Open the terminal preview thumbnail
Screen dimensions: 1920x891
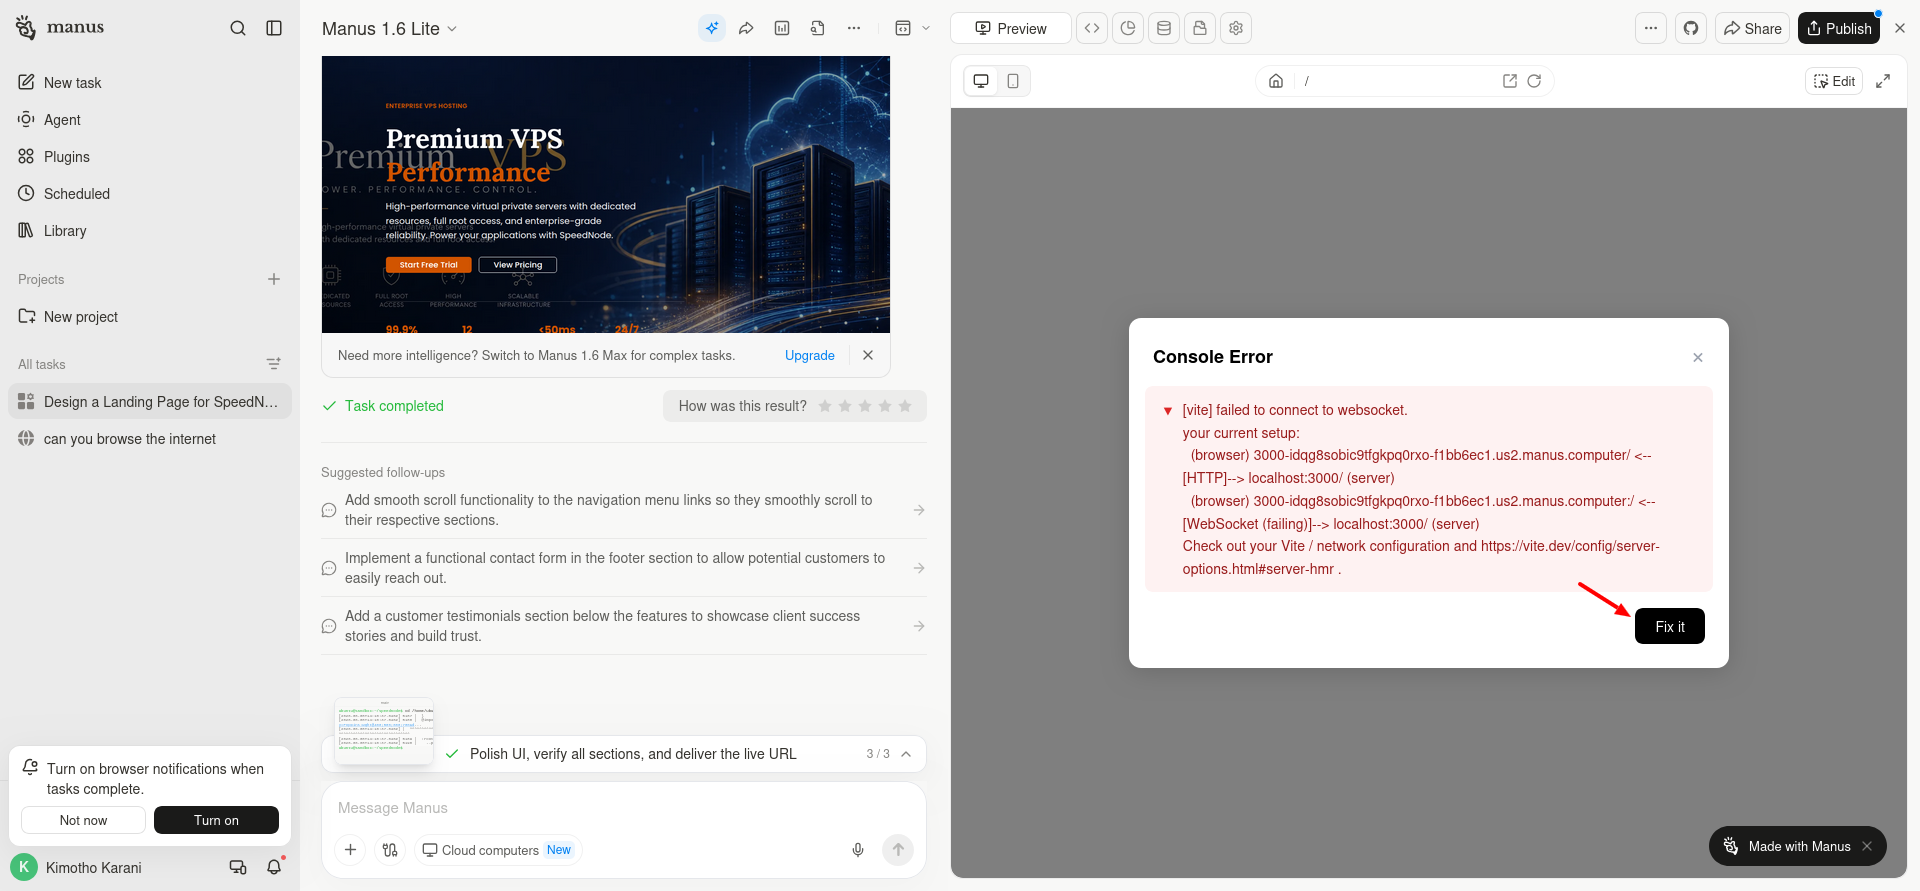coord(384,731)
